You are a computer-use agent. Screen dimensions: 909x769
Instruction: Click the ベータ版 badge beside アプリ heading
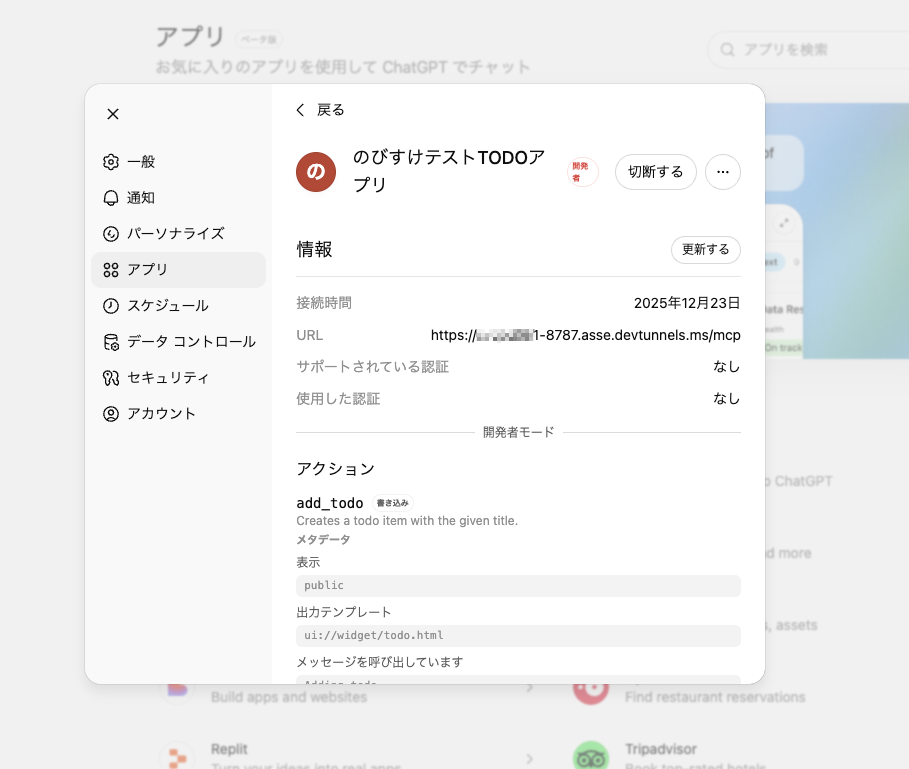coord(259,39)
